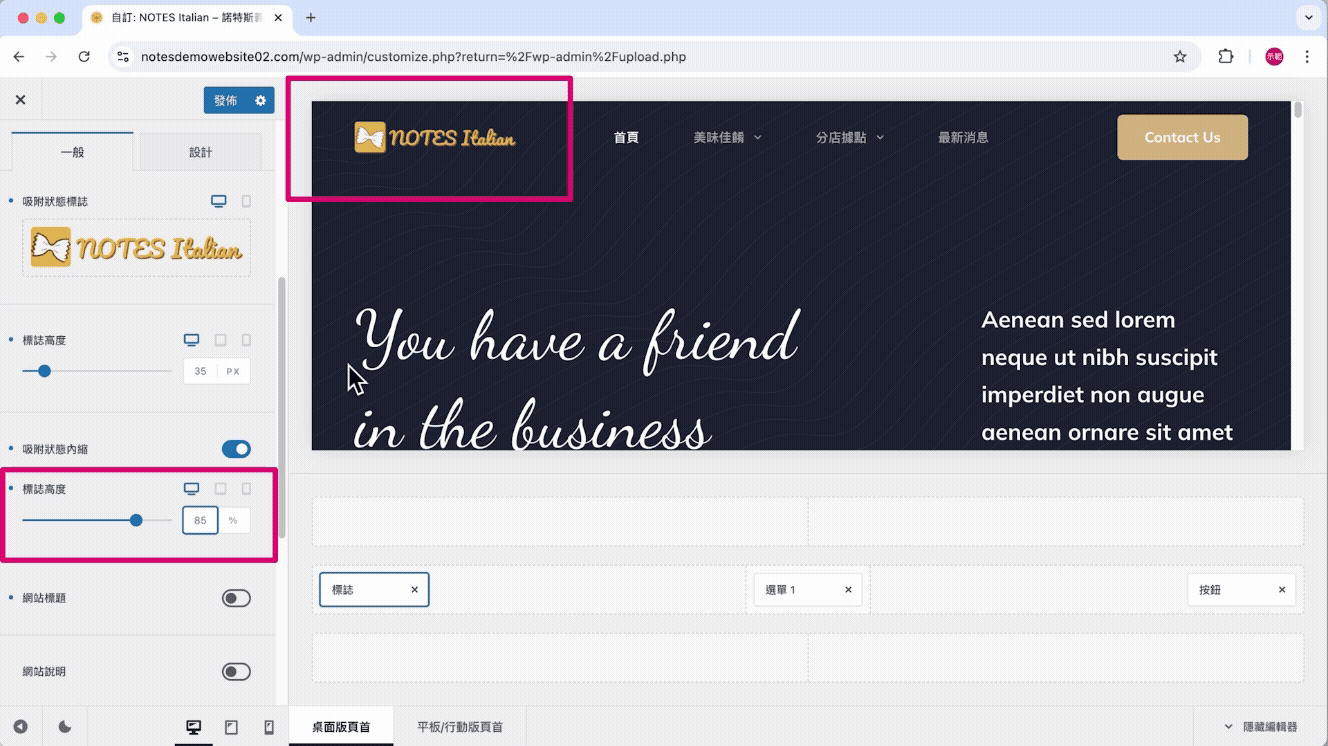Switch to 設計 tab
Screen dimensions: 1328x746
click(200, 152)
